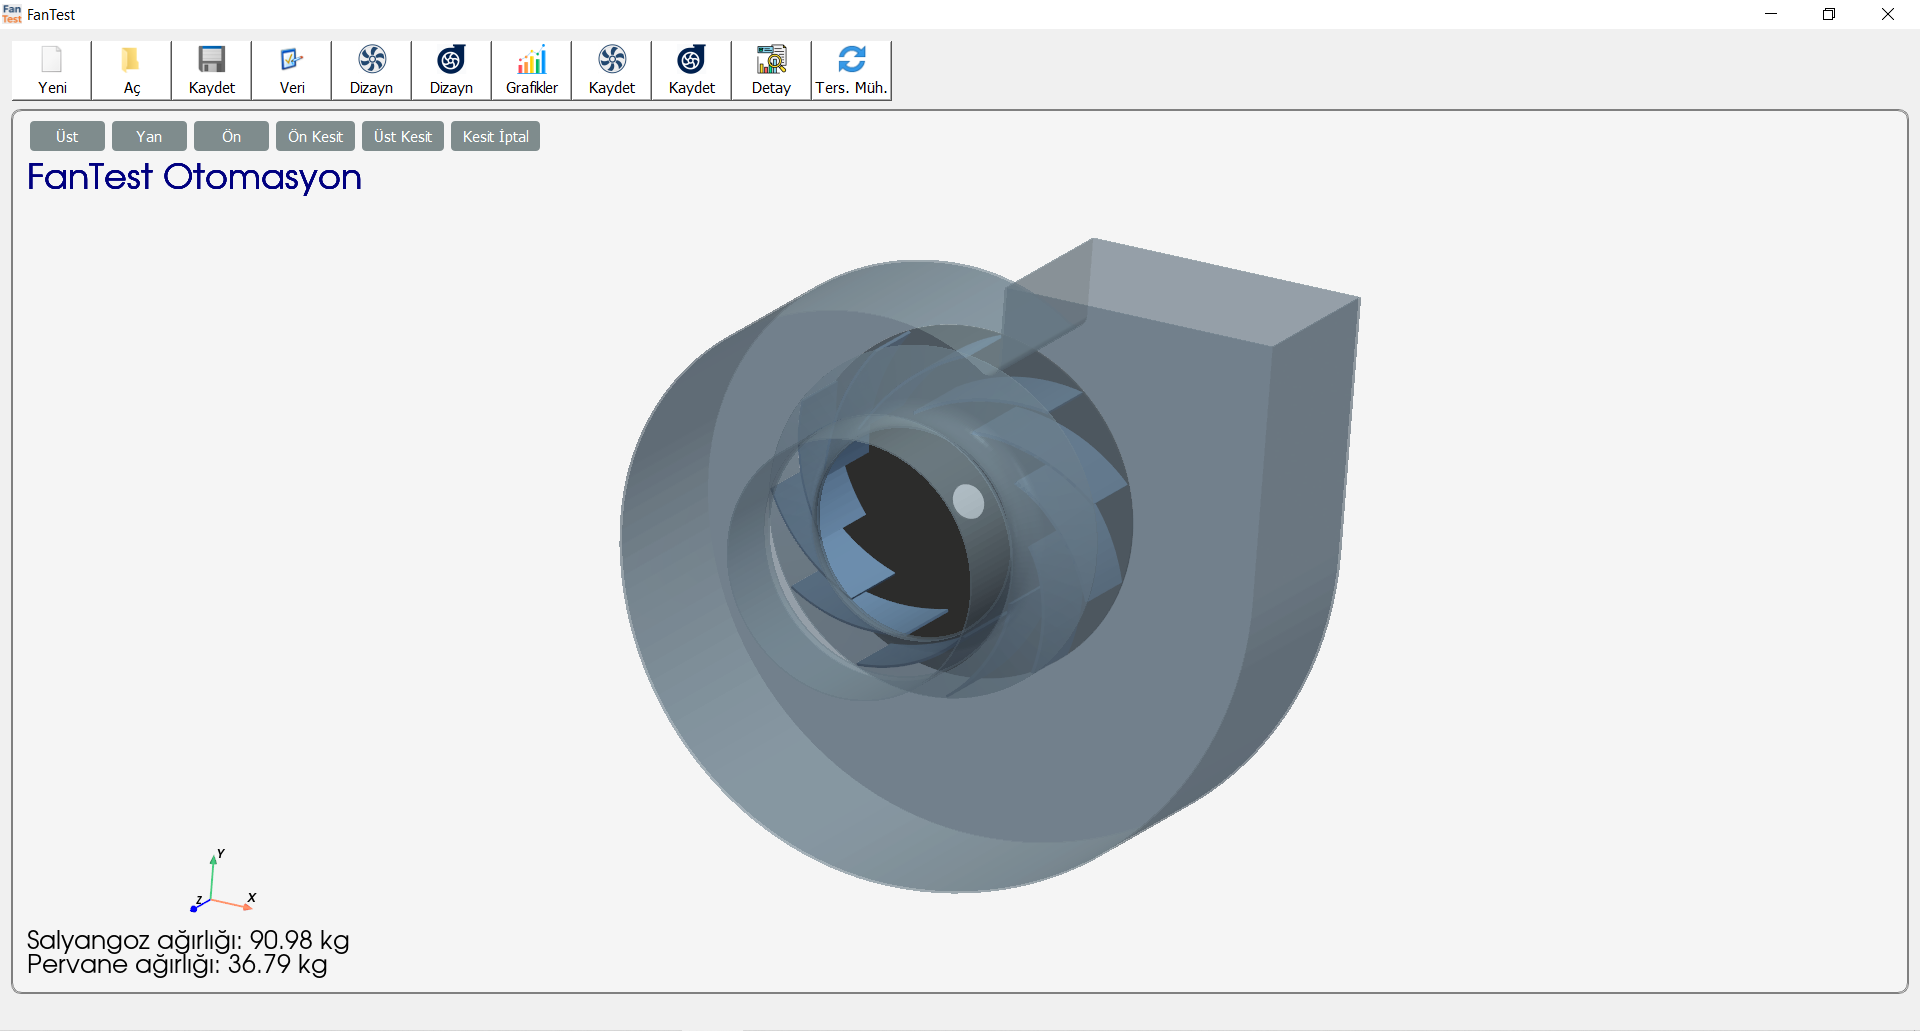1920x1031 pixels.
Task: Cancel the section cut with Kesit İptal
Action: click(x=494, y=136)
